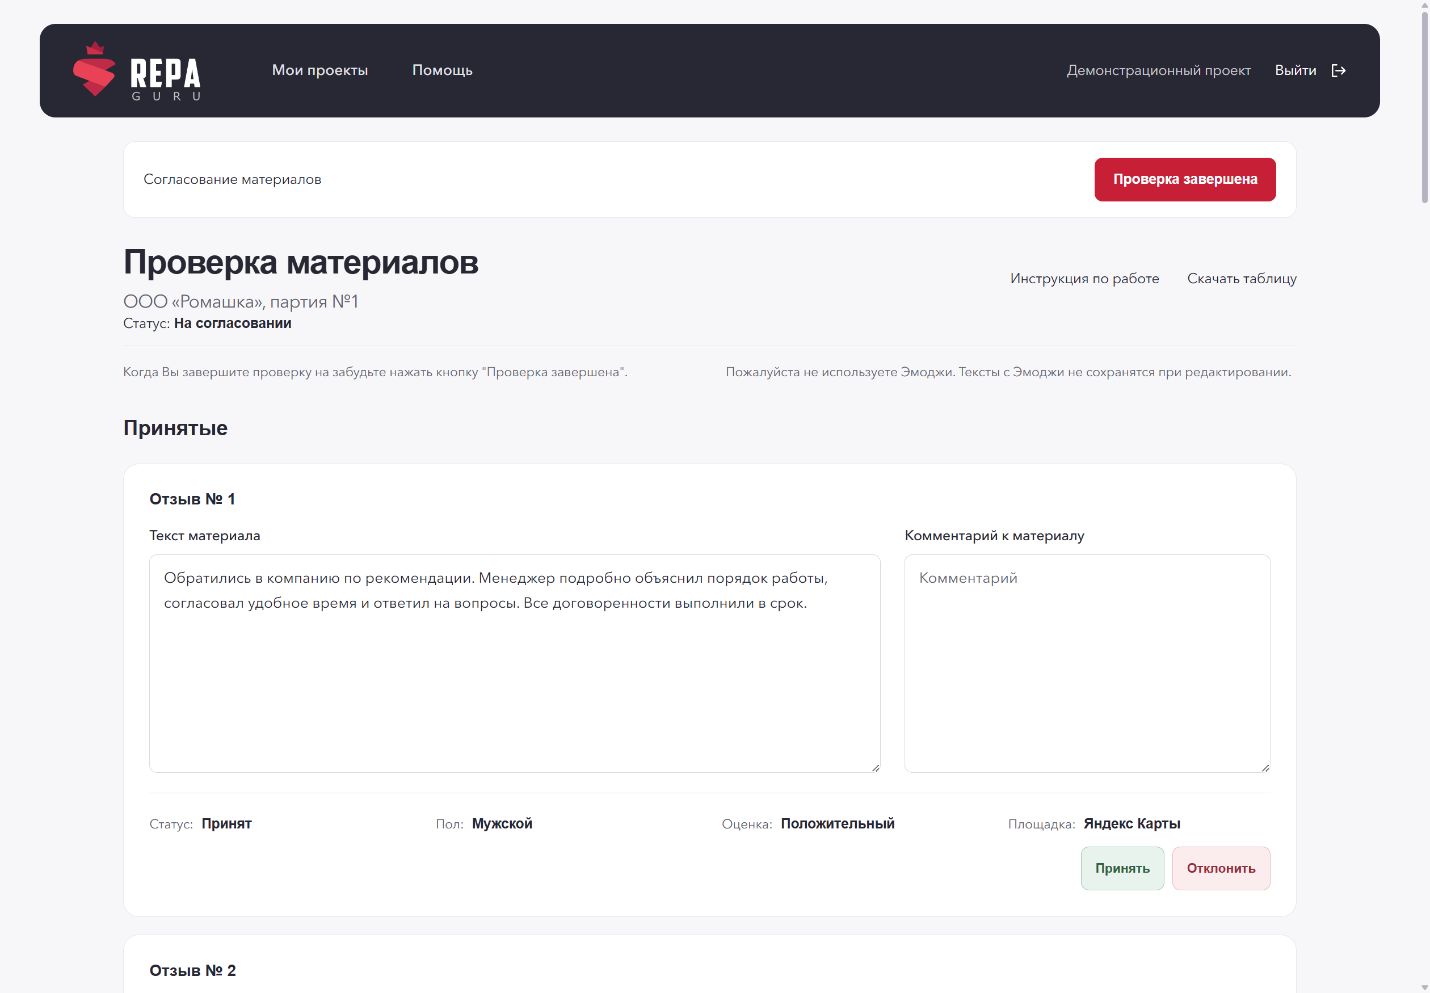Click the Принят status value
This screenshot has height=993, width=1430.
click(227, 824)
